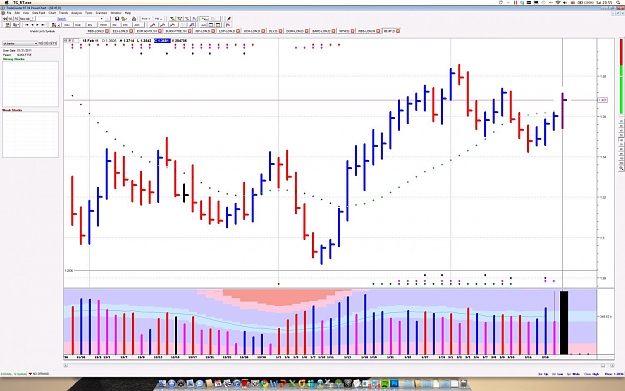The image size is (625, 391).
Task: Click the Strong Stocks heading
Action: (14, 59)
